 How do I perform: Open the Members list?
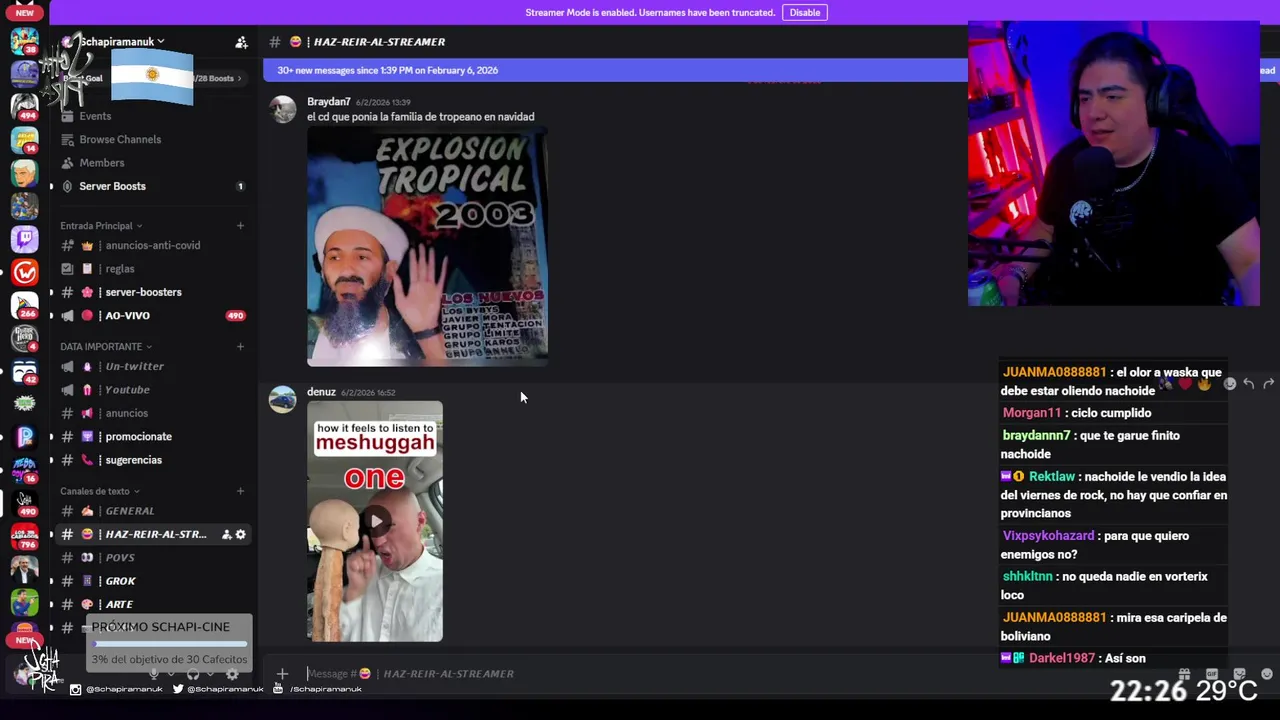pyautogui.click(x=150, y=163)
